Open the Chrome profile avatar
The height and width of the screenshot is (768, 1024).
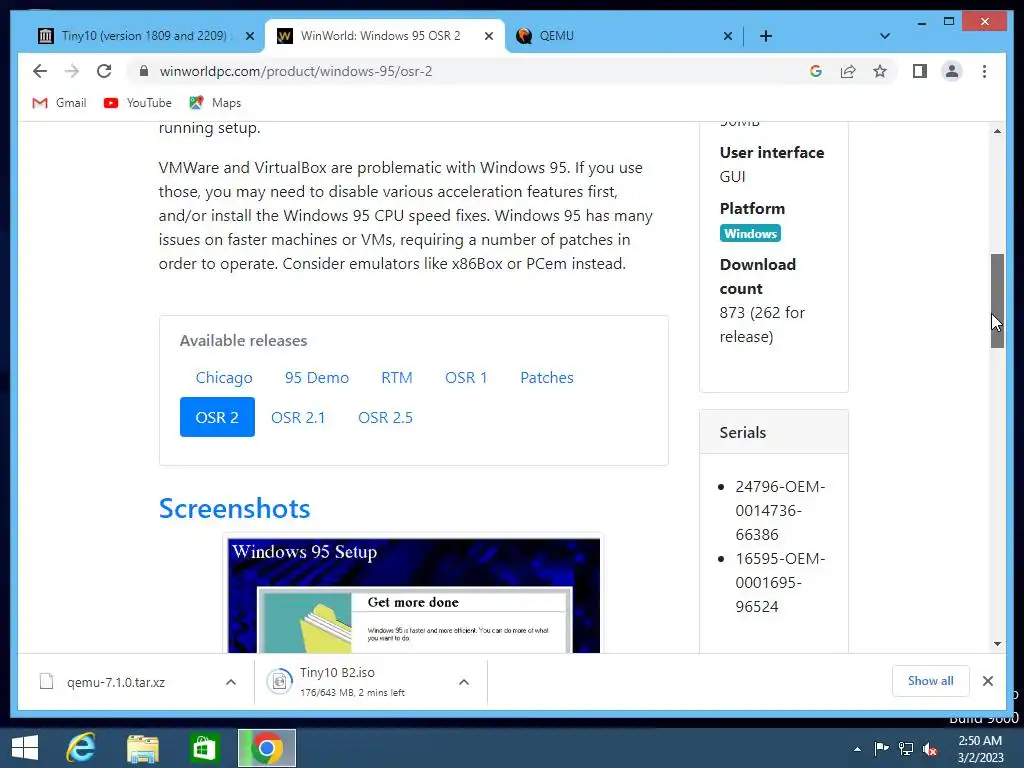click(x=952, y=71)
